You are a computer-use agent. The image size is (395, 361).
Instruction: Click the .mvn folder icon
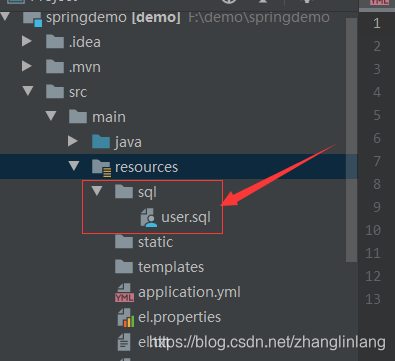(x=55, y=66)
